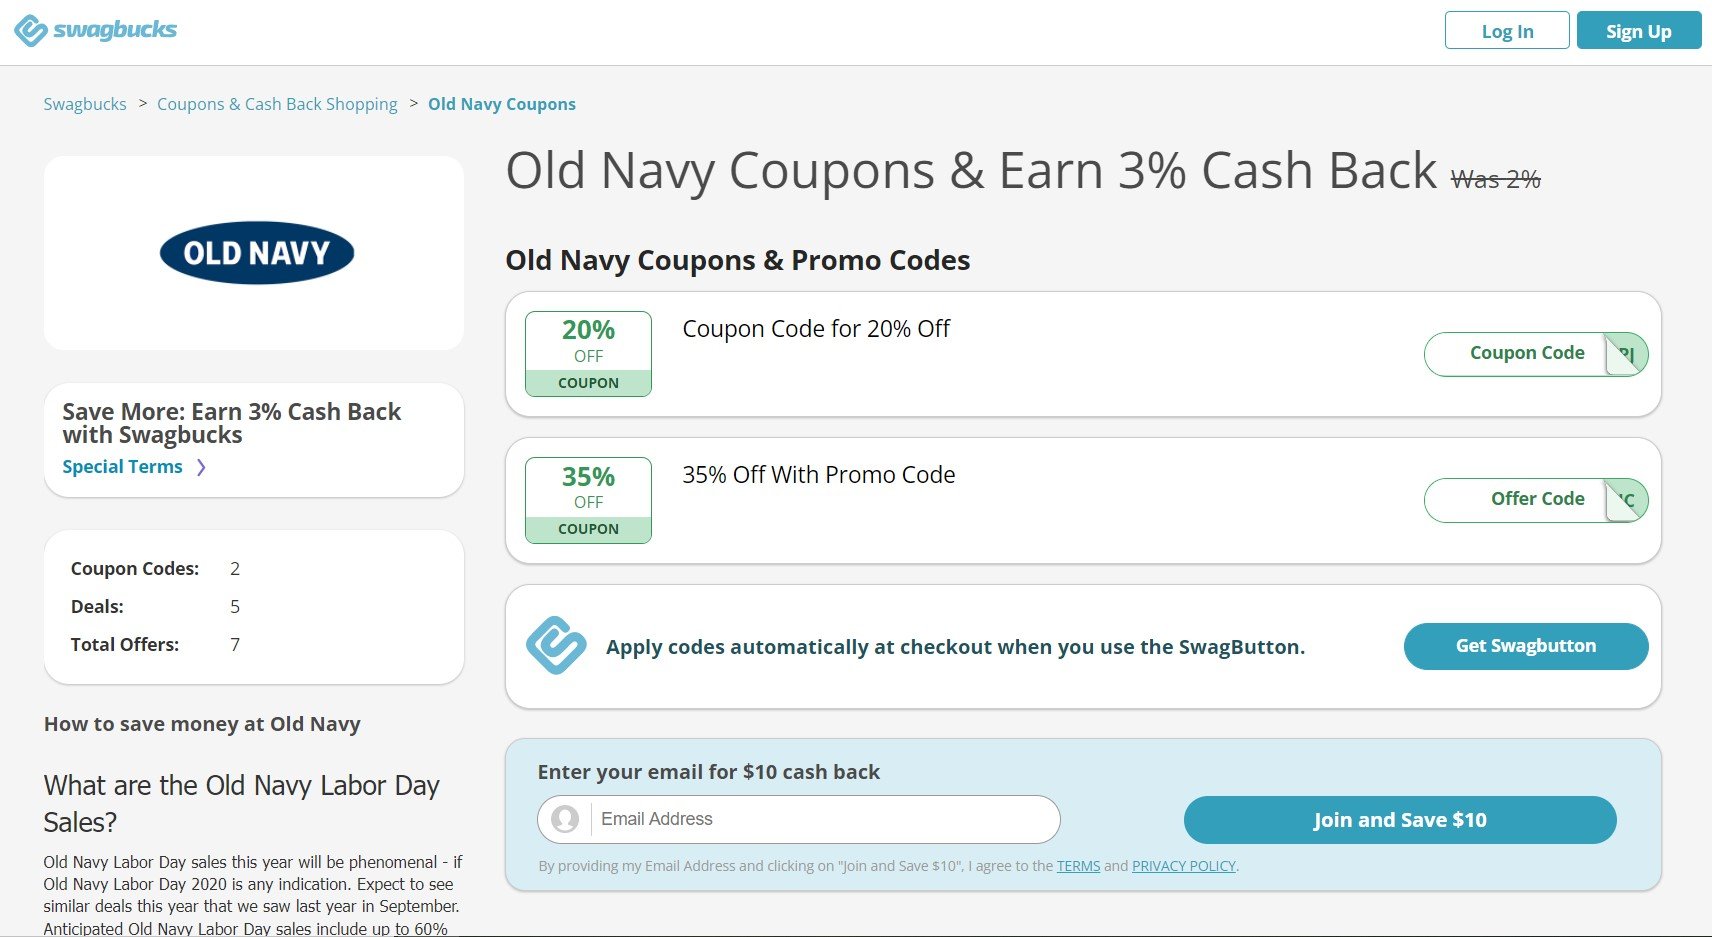Click the SwagButton logo icon in the checkout banner

point(556,646)
